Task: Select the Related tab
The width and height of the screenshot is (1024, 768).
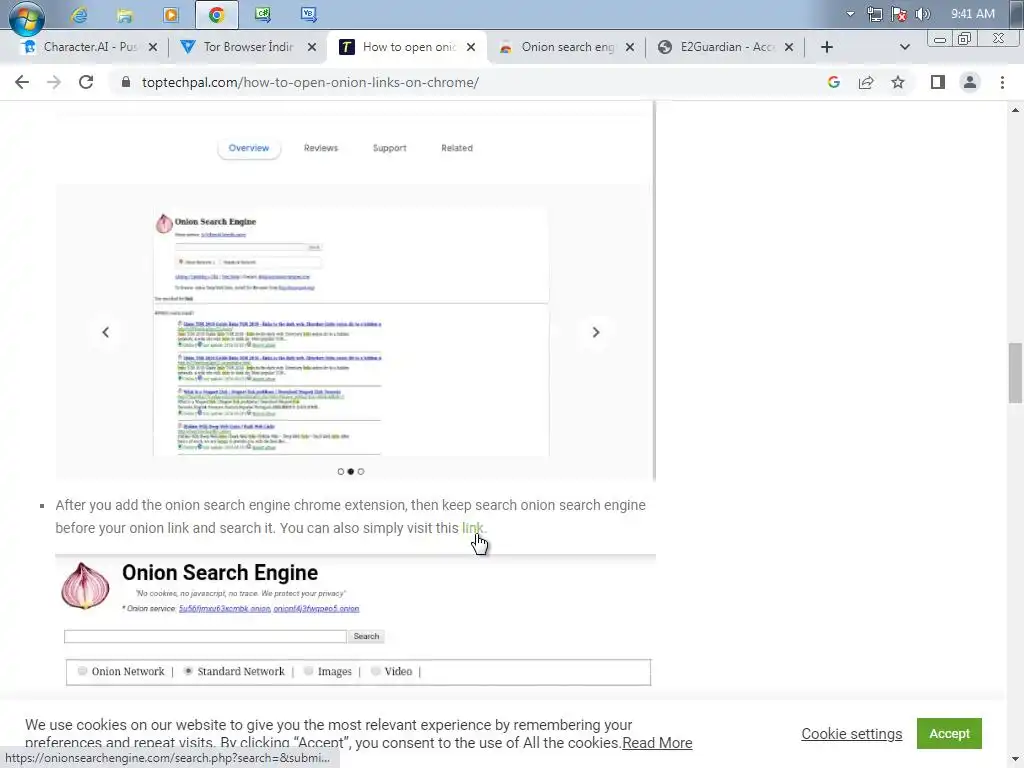Action: point(456,148)
